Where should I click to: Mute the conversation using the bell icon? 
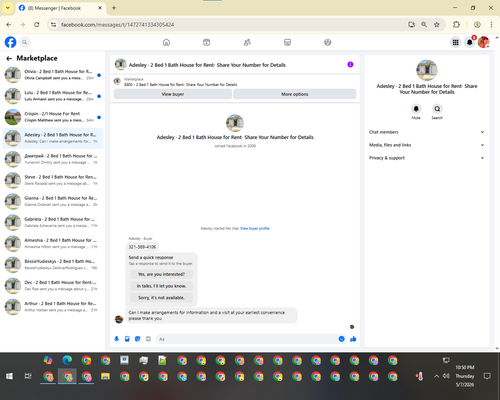[x=416, y=109]
